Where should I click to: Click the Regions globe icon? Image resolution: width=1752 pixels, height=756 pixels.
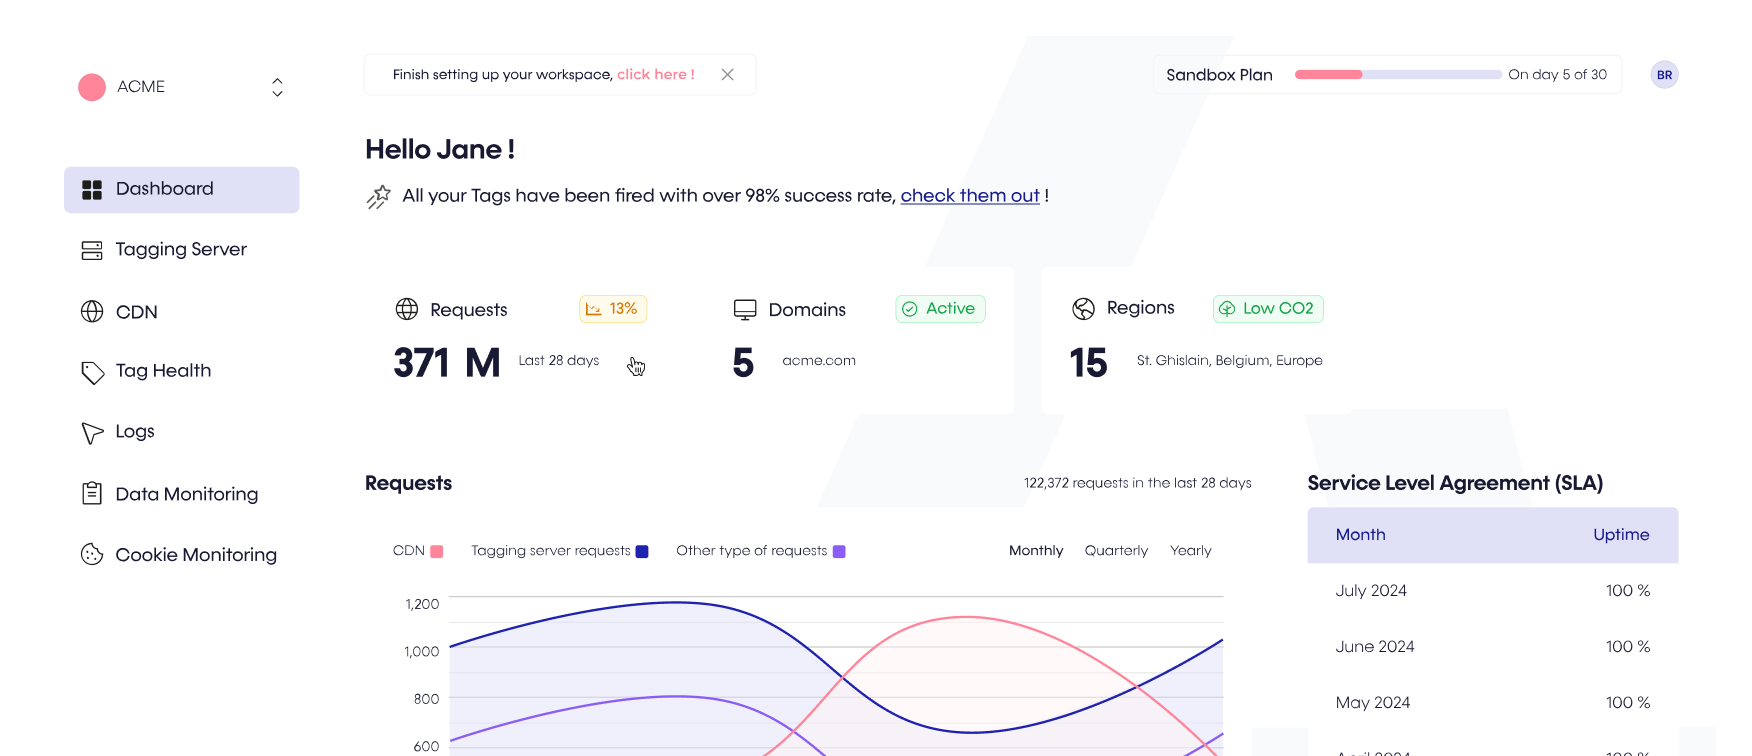pyautogui.click(x=1084, y=309)
